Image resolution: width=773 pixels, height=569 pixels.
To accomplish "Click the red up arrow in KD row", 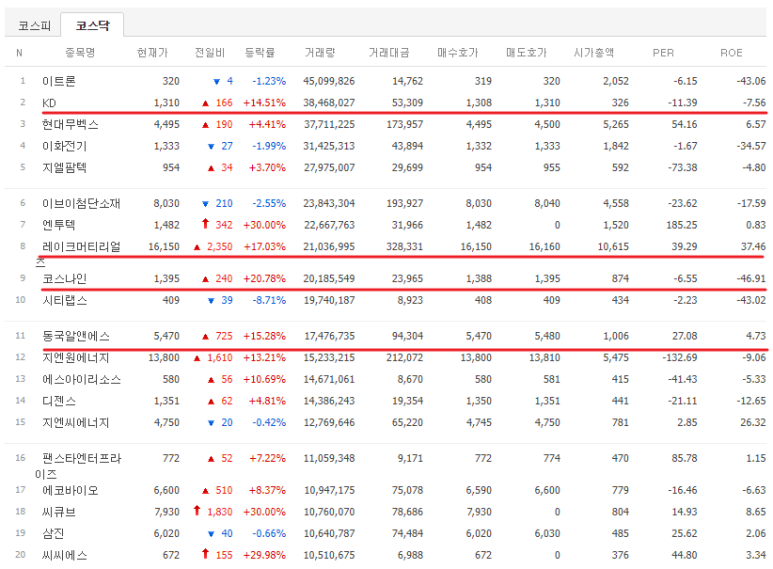I will point(206,103).
